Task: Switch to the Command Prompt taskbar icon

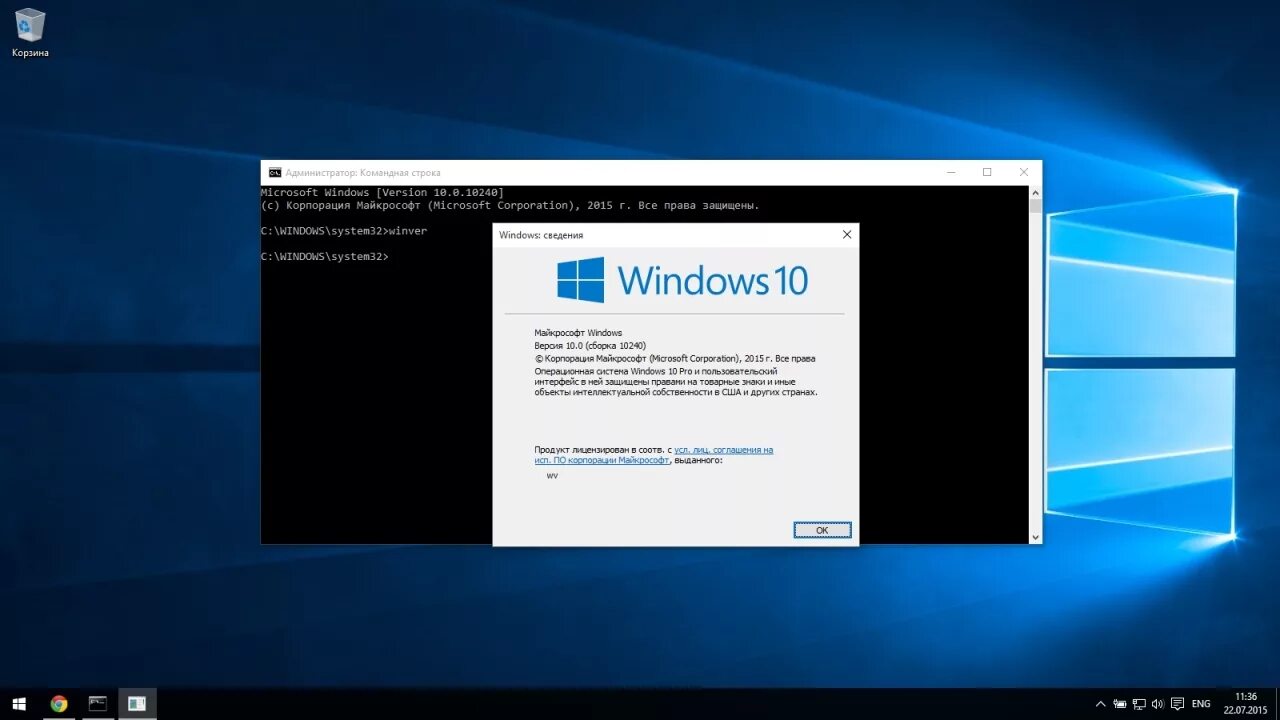Action: point(98,703)
